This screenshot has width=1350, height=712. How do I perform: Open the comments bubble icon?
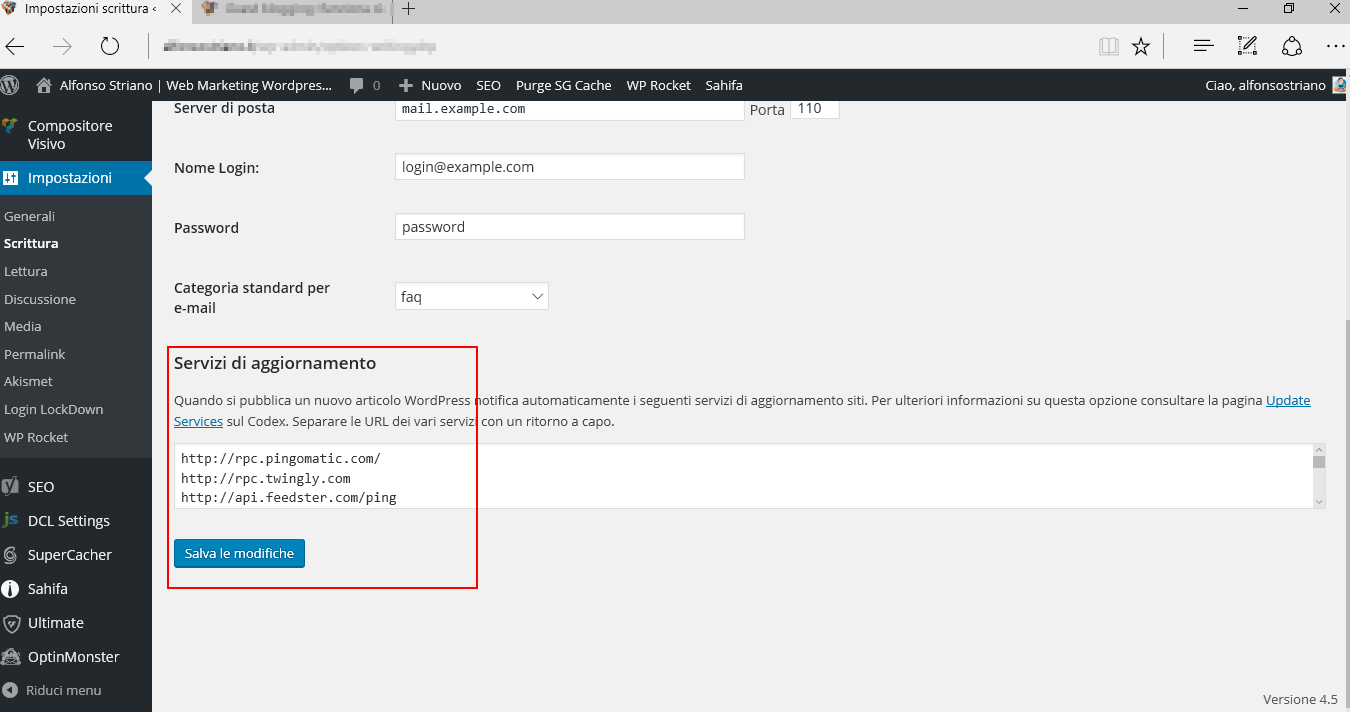coord(357,86)
